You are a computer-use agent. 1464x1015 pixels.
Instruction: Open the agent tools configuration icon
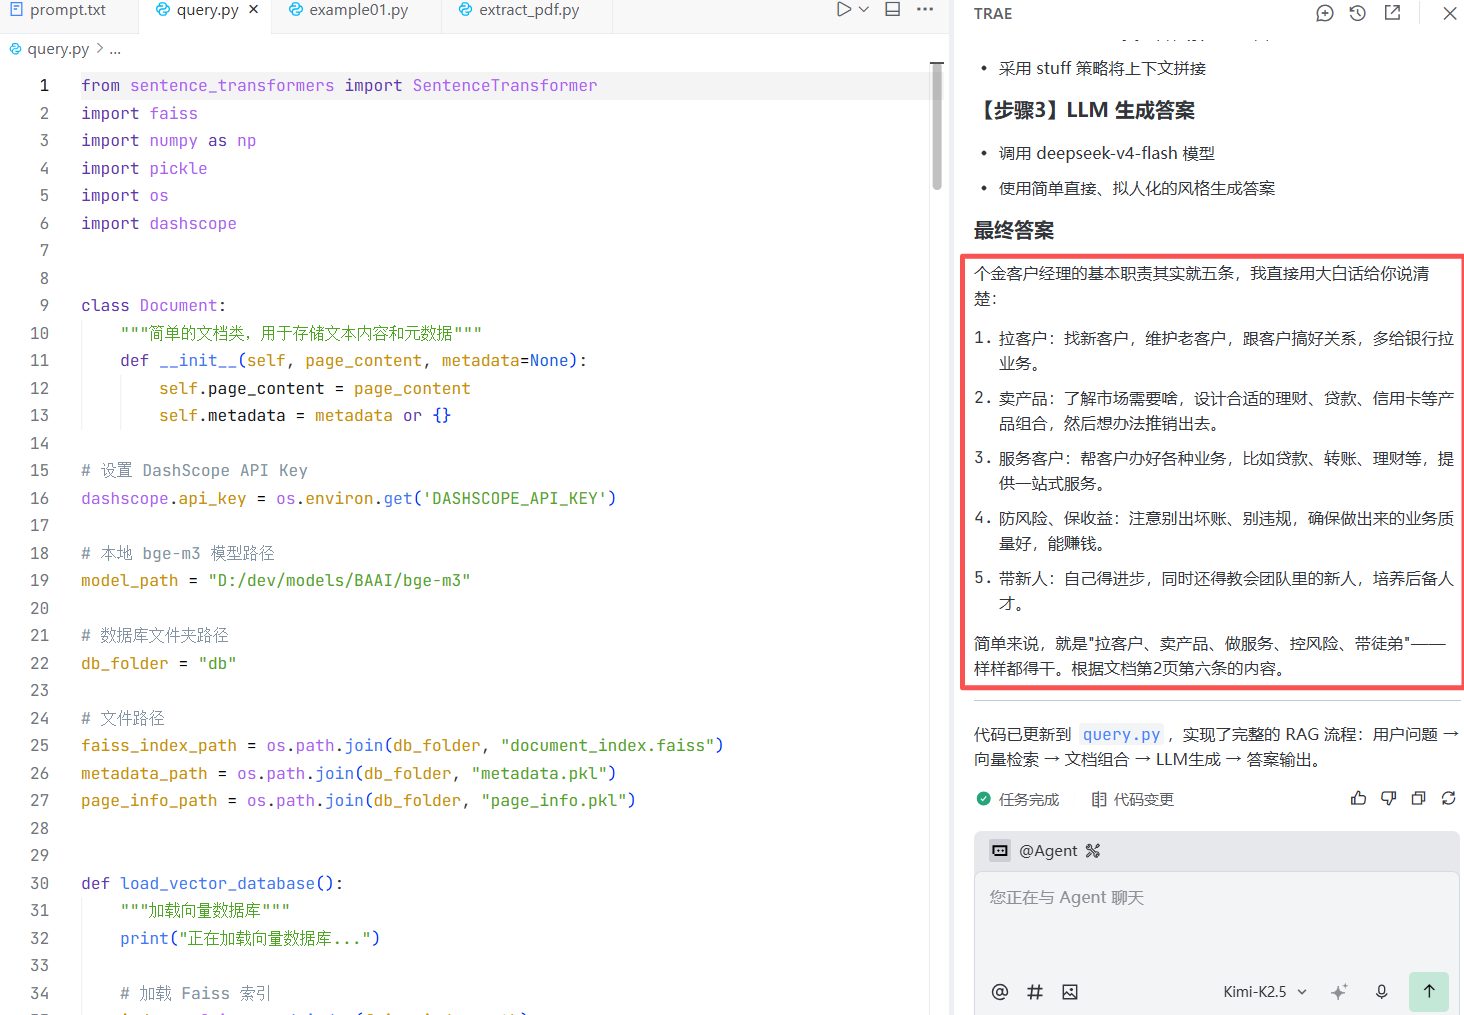point(1093,851)
